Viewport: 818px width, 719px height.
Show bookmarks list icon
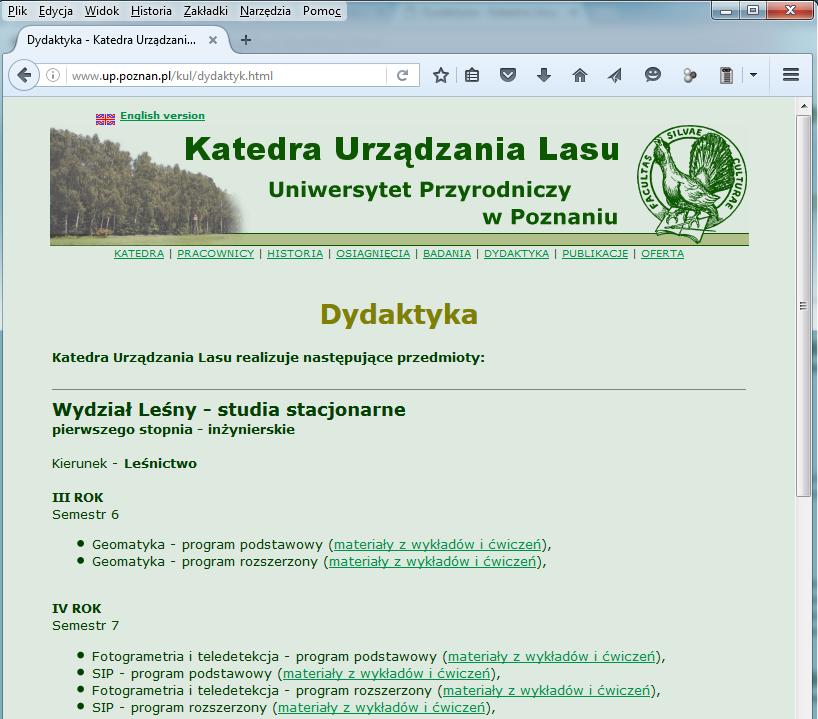pos(472,75)
